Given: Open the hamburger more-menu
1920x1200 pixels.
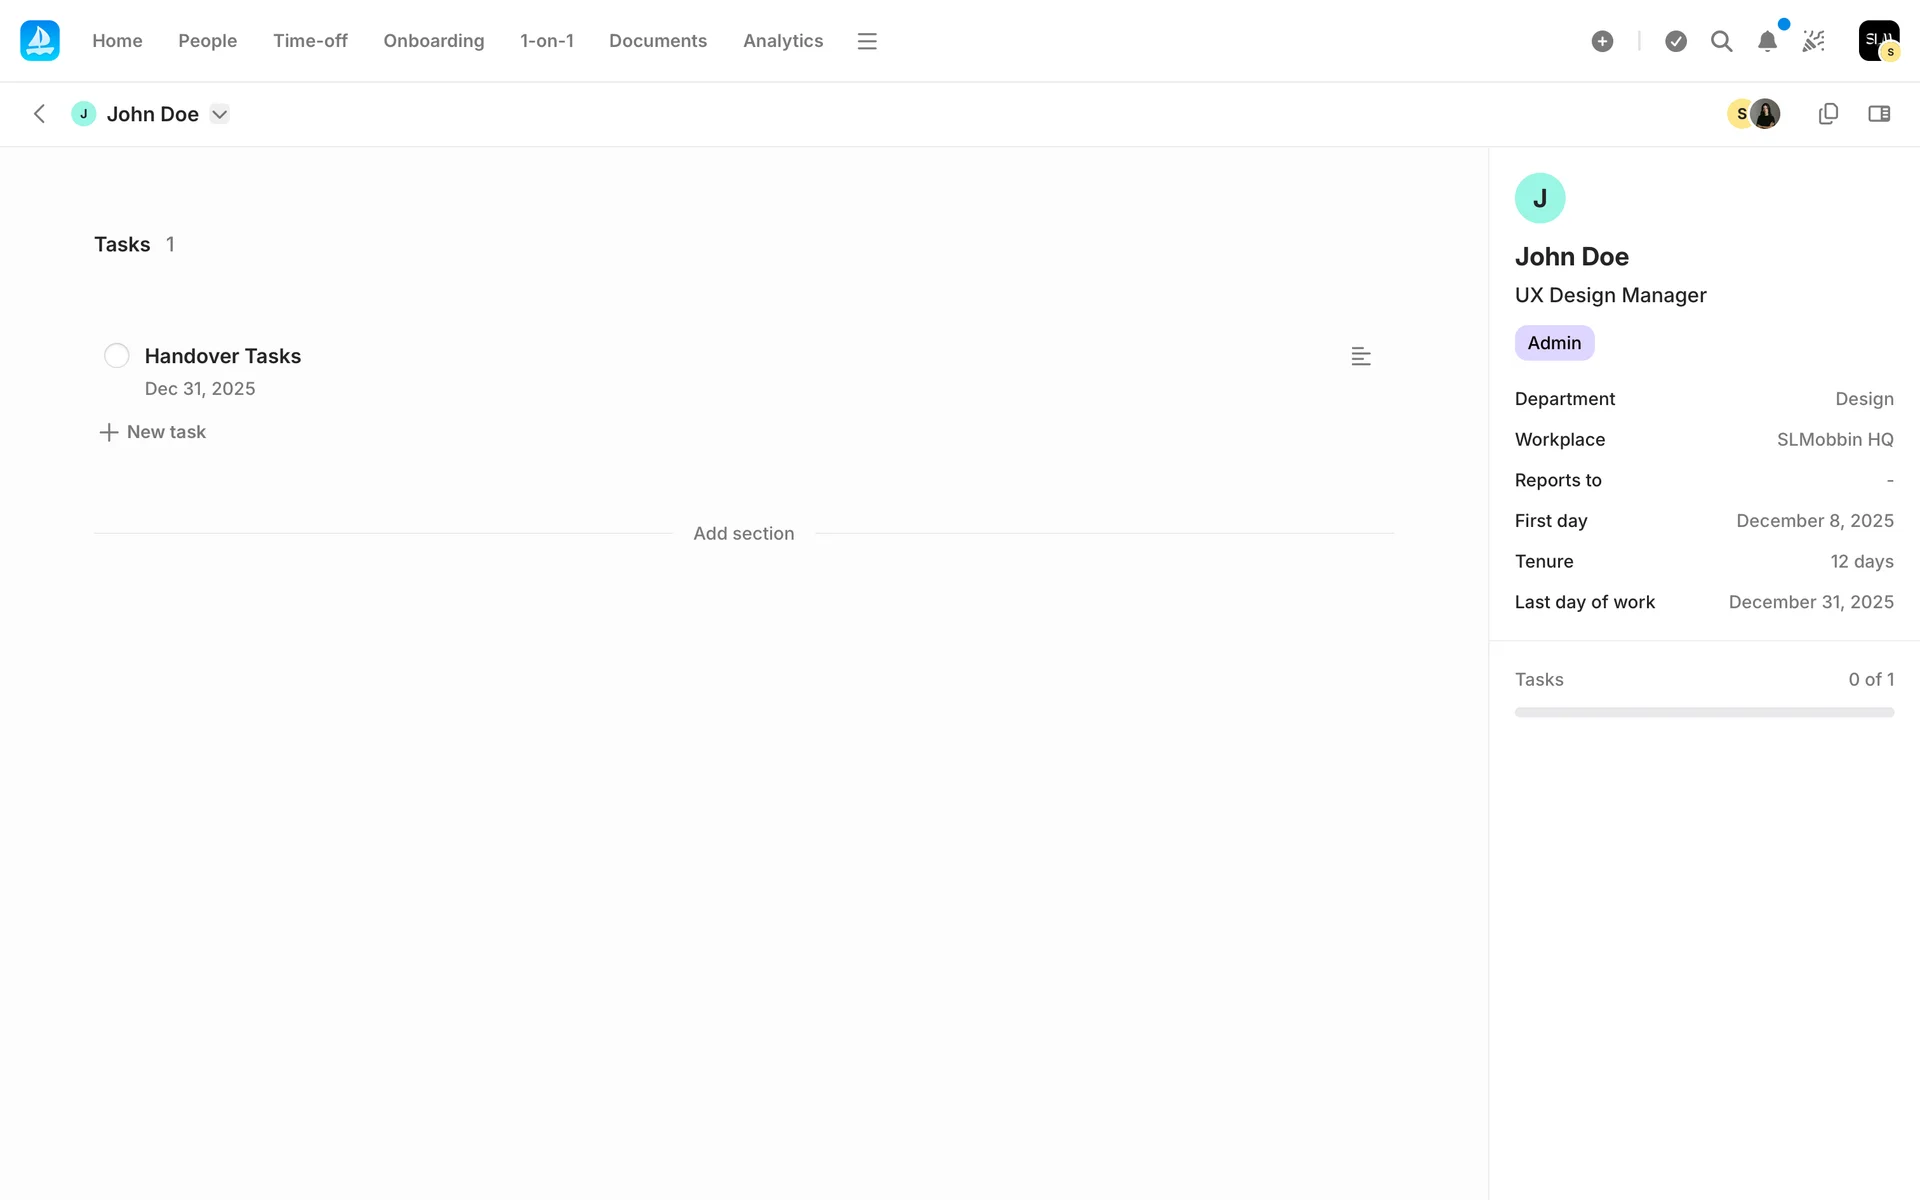Looking at the screenshot, I should point(867,41).
